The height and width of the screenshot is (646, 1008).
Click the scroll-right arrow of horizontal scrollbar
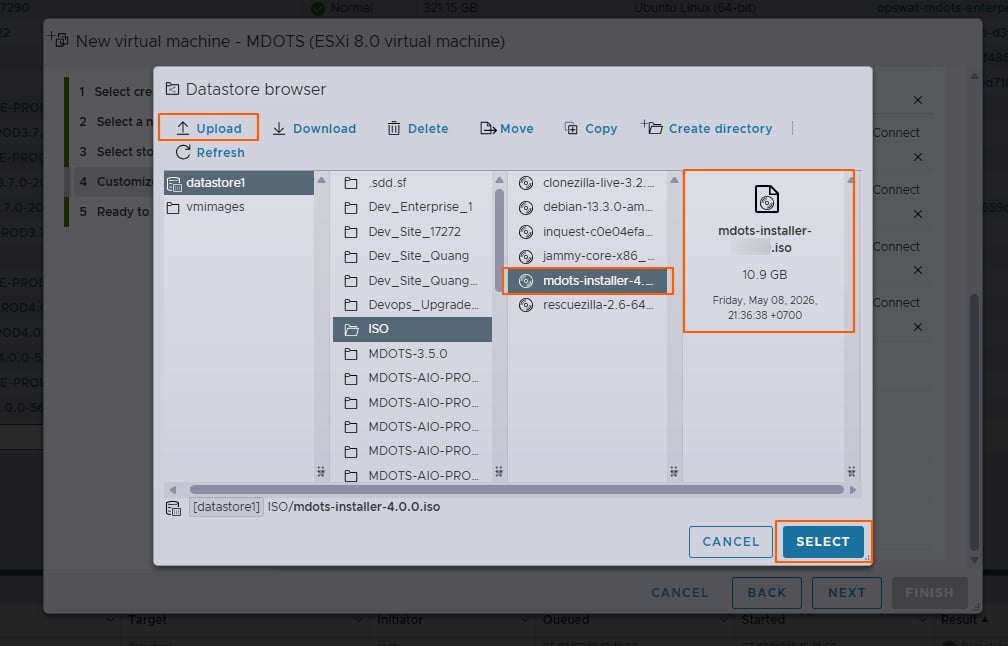[x=853, y=490]
